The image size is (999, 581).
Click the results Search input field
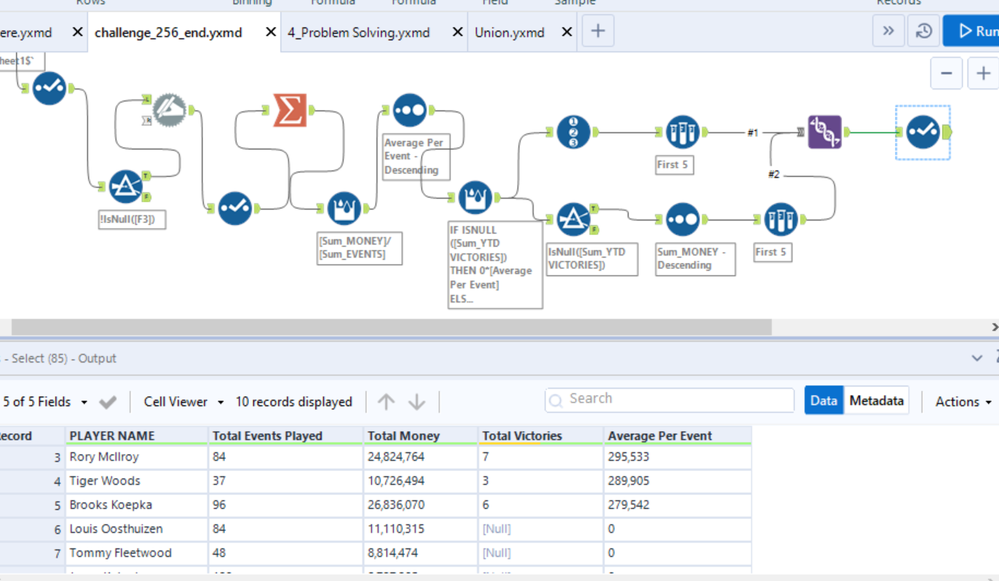670,399
